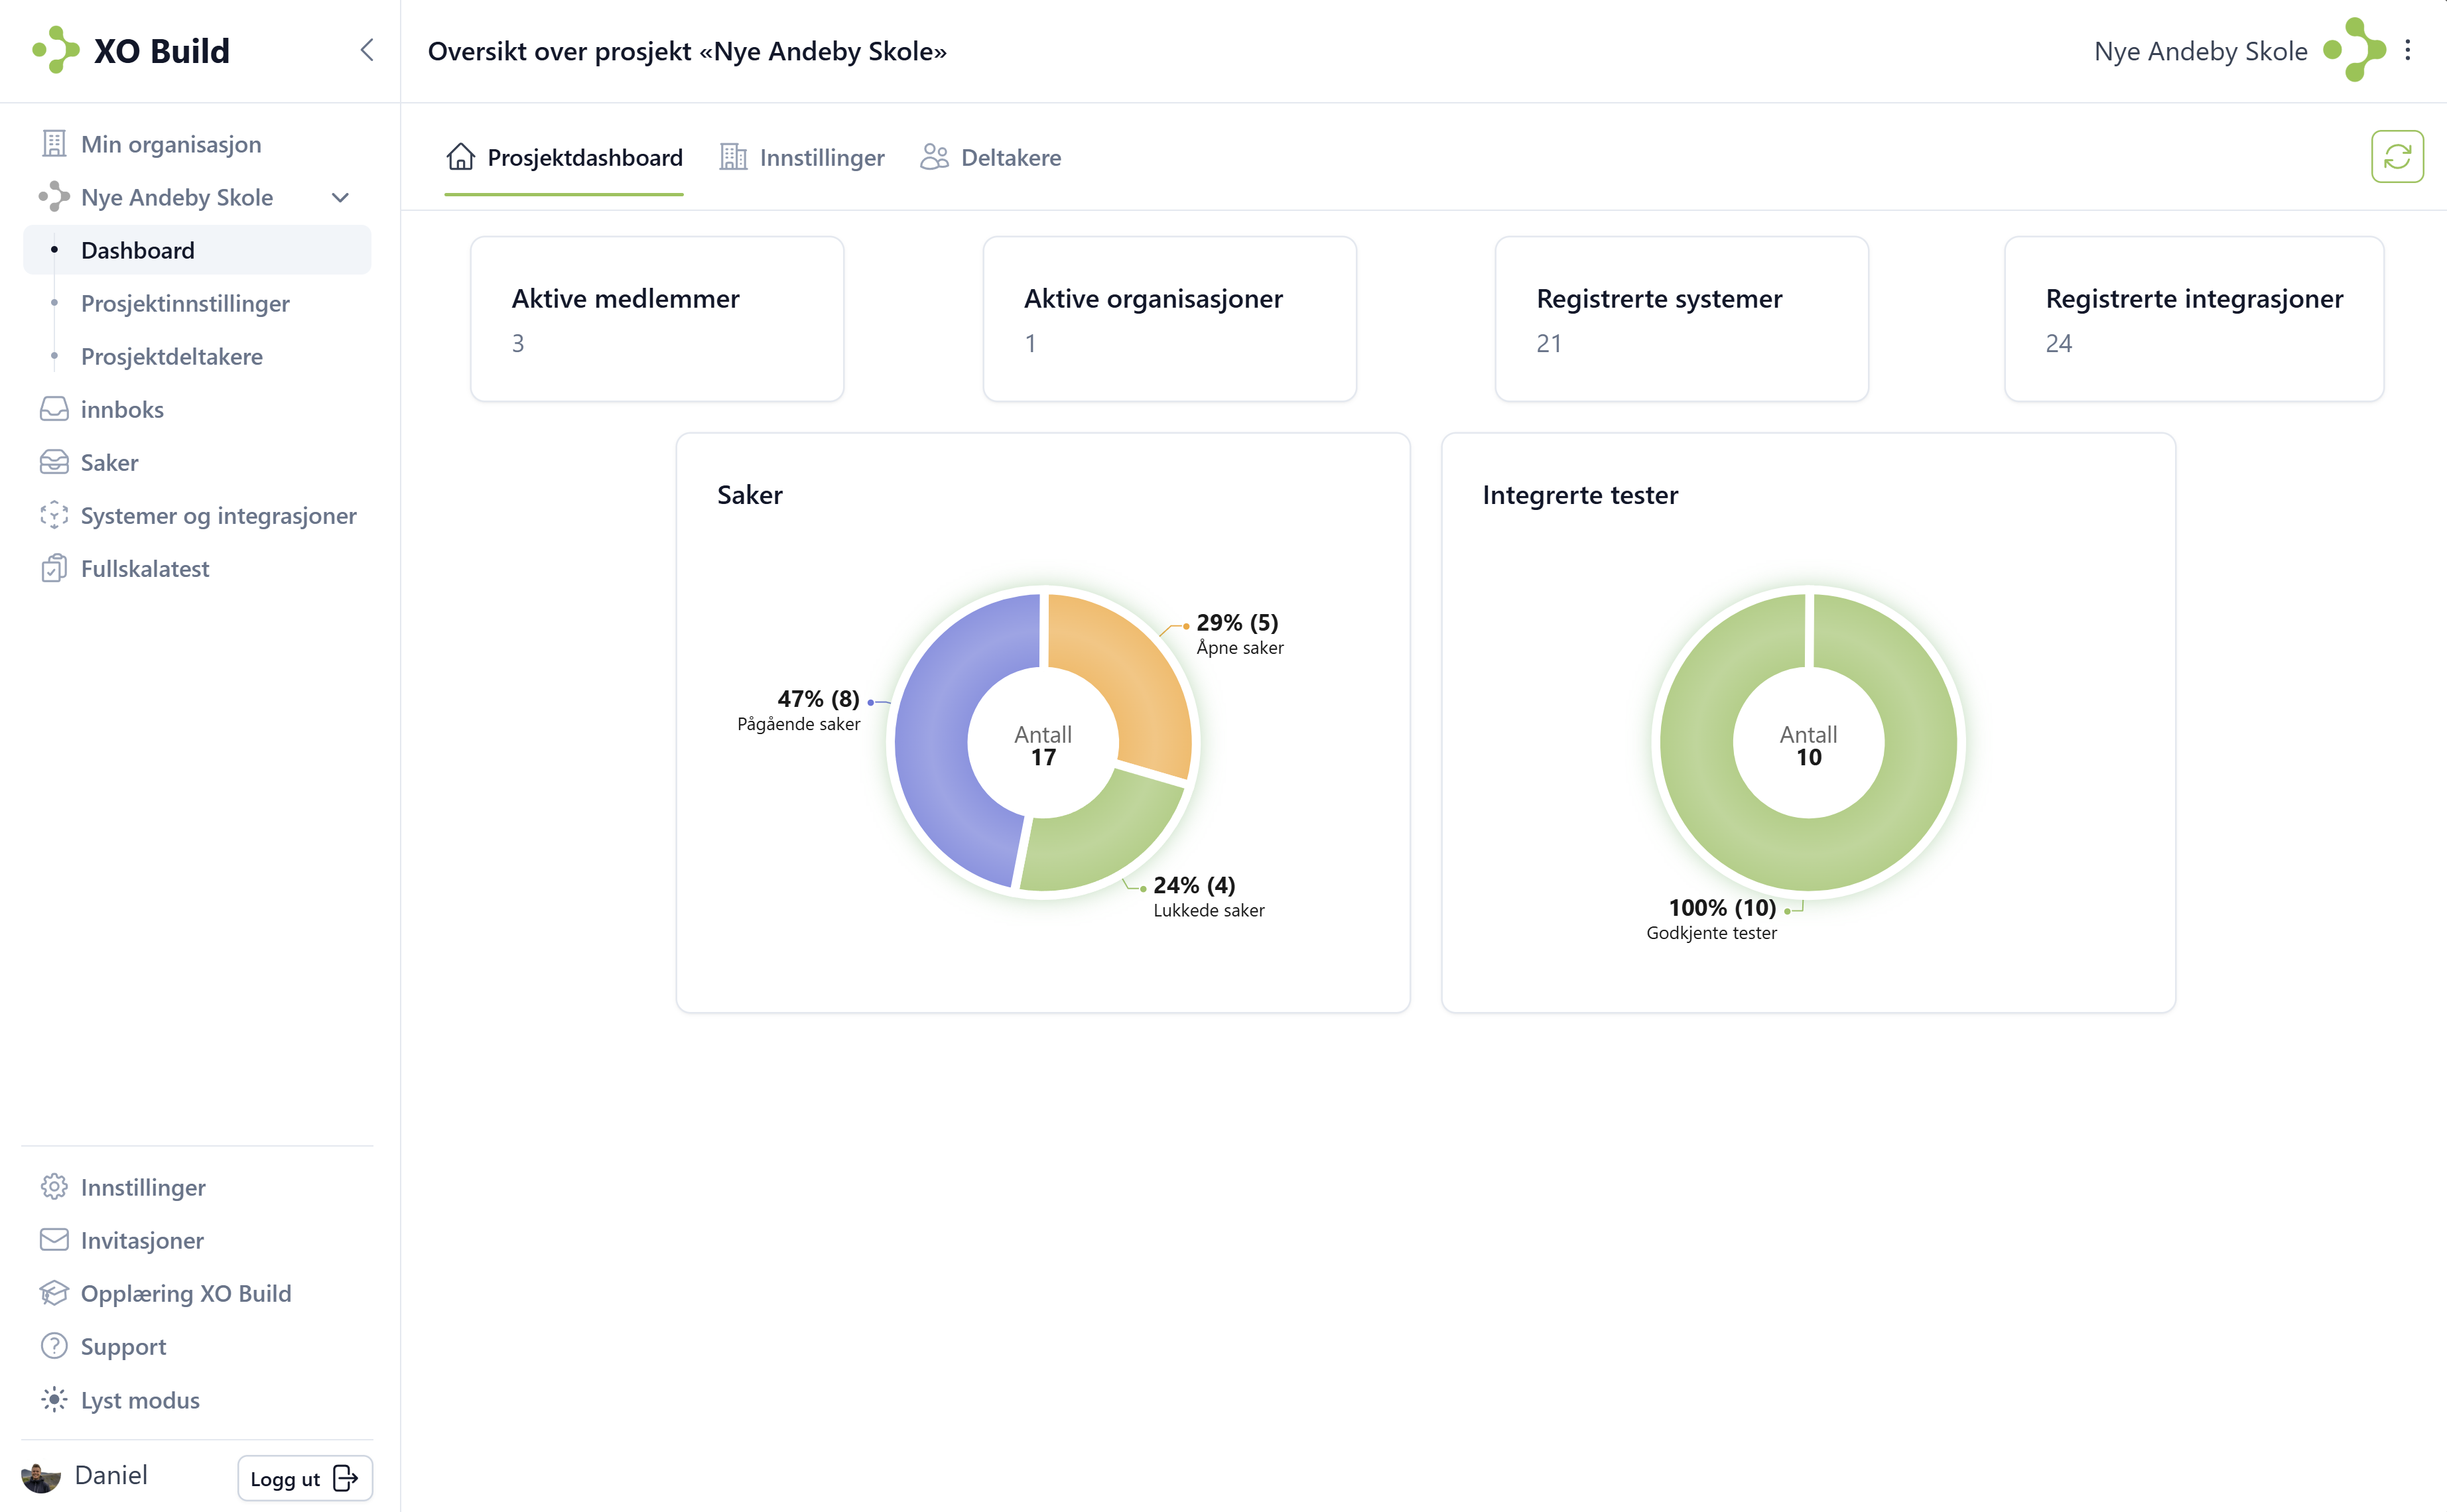Viewport: 2447px width, 1512px height.
Task: Click the refresh dashboard icon button
Action: coord(2396,157)
